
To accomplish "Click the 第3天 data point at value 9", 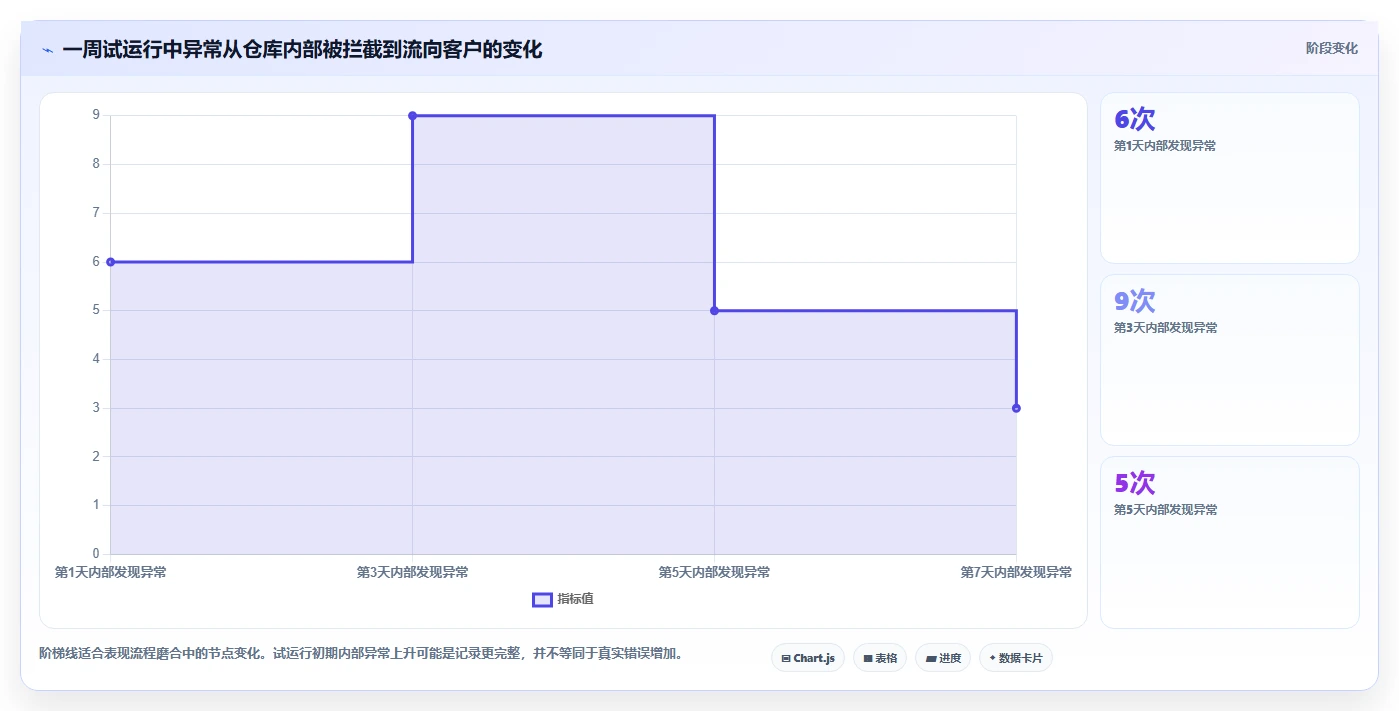I will click(412, 116).
